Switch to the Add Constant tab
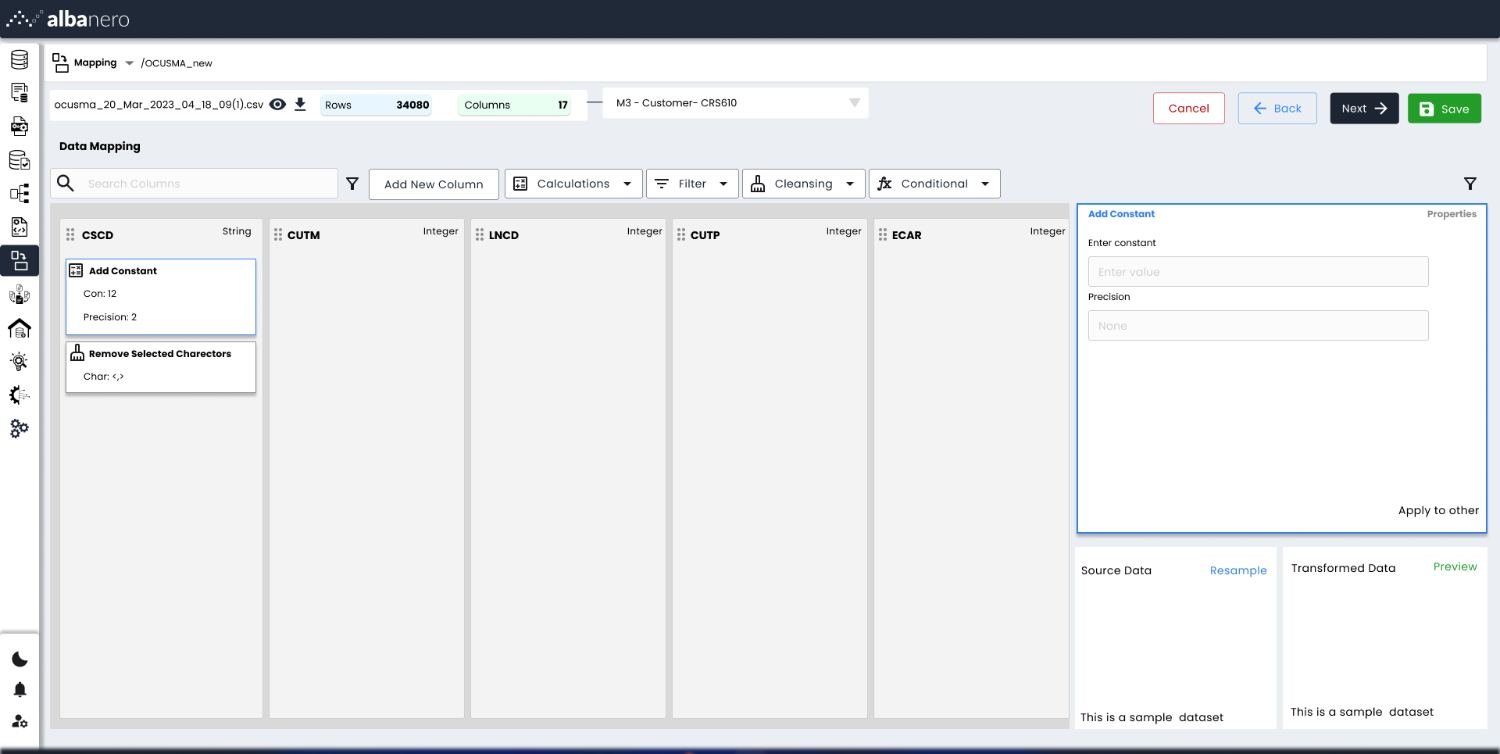 1121,214
